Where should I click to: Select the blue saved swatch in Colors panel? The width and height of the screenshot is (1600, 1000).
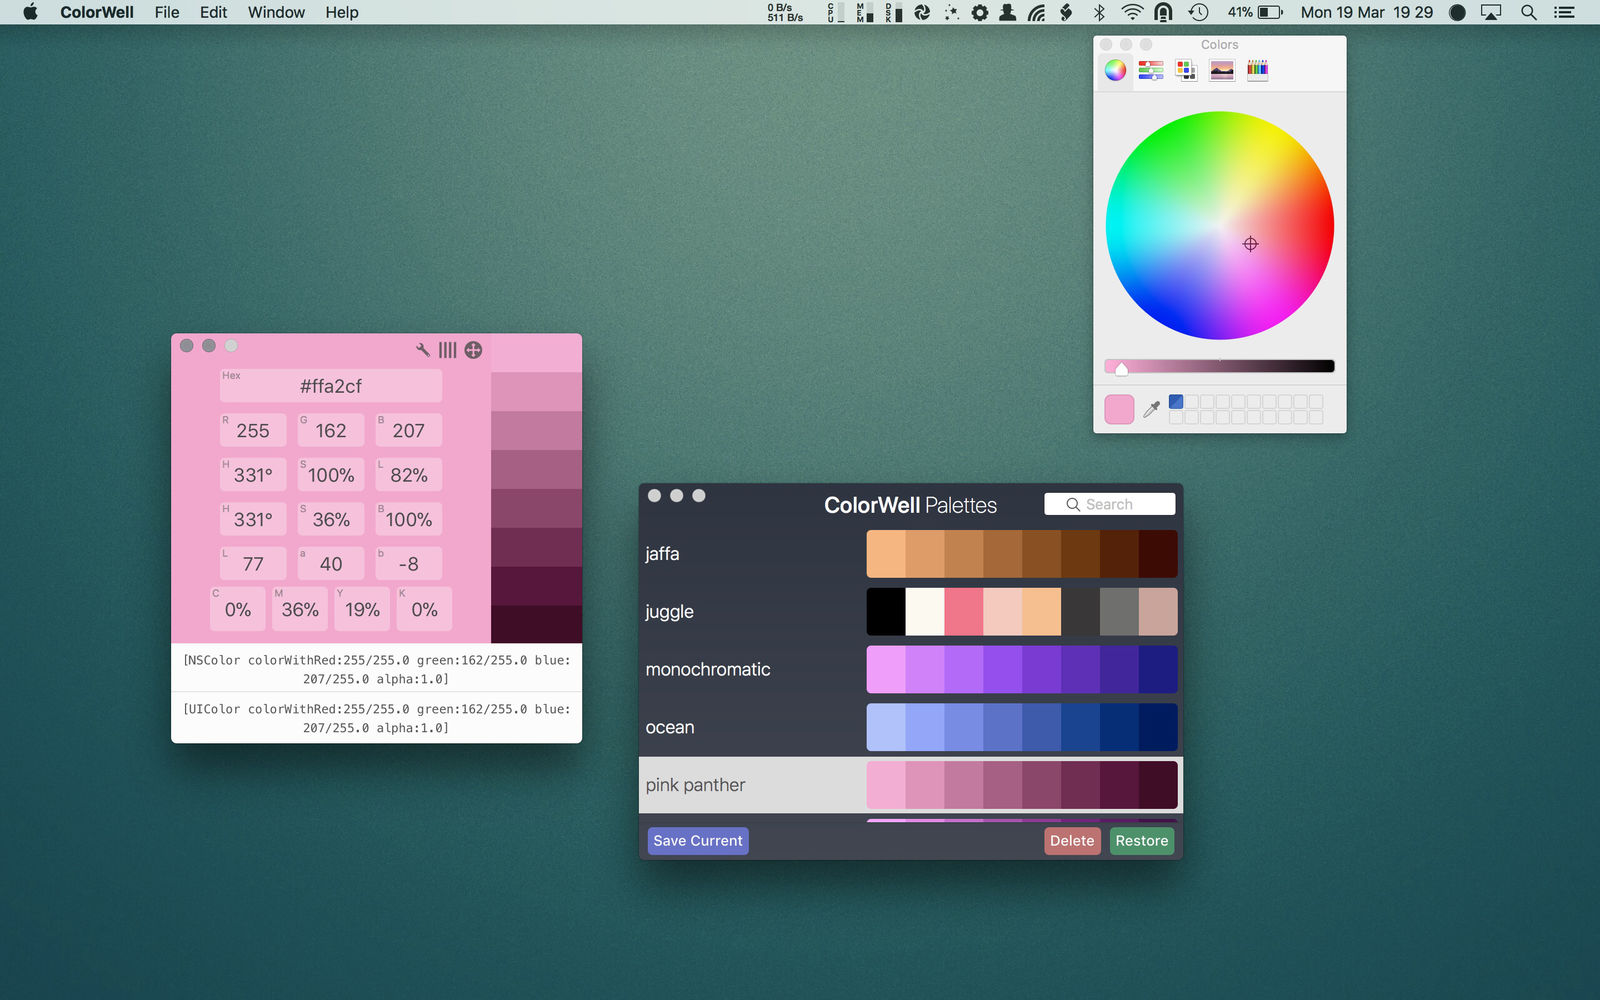click(1176, 401)
